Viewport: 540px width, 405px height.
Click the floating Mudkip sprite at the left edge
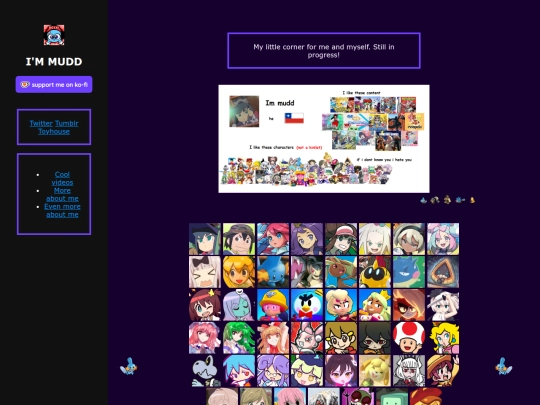[x=128, y=366]
